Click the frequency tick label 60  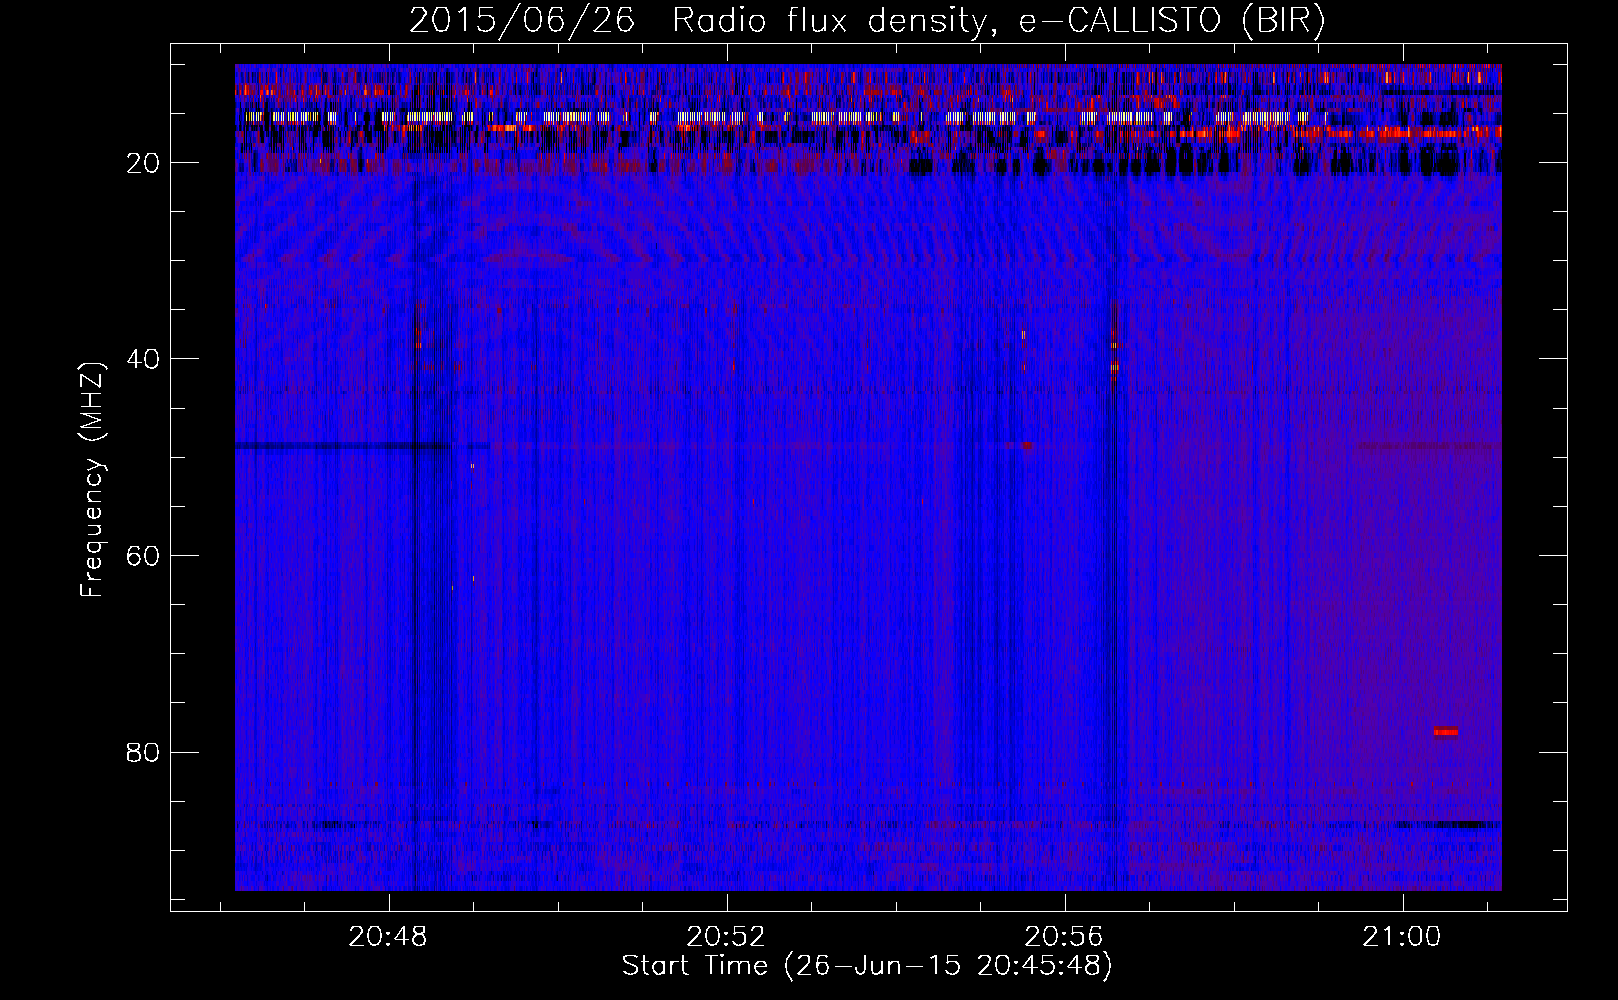[144, 556]
